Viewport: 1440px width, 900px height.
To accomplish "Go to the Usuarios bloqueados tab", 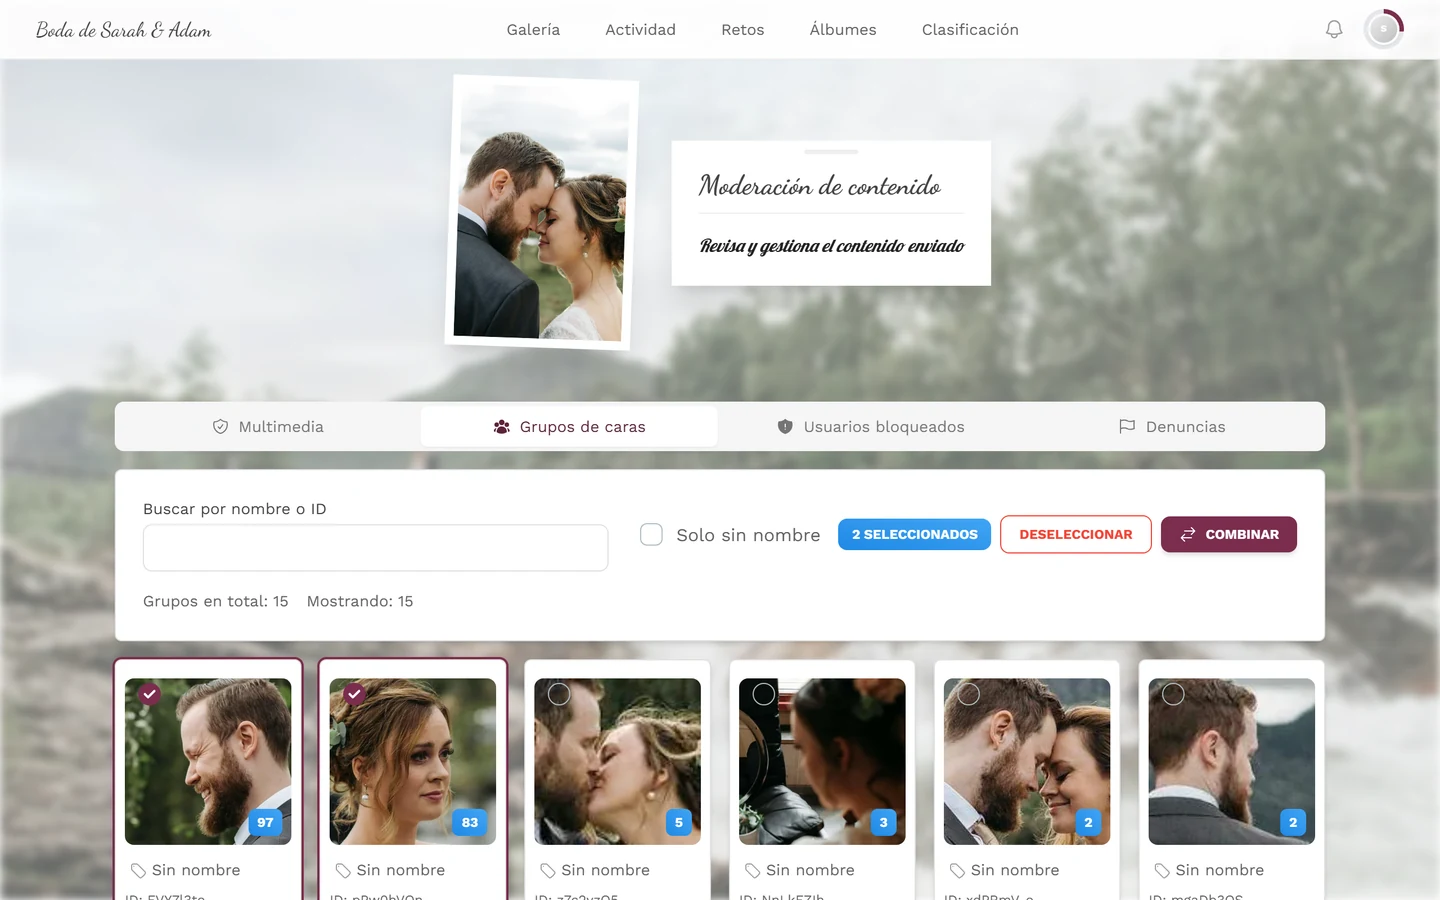I will click(870, 427).
